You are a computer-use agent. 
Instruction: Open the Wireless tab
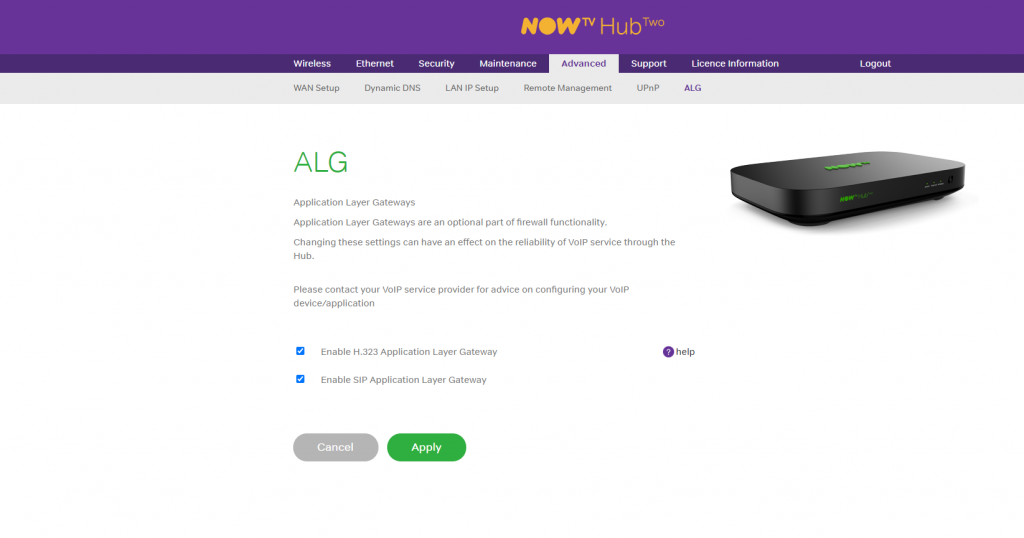point(312,63)
